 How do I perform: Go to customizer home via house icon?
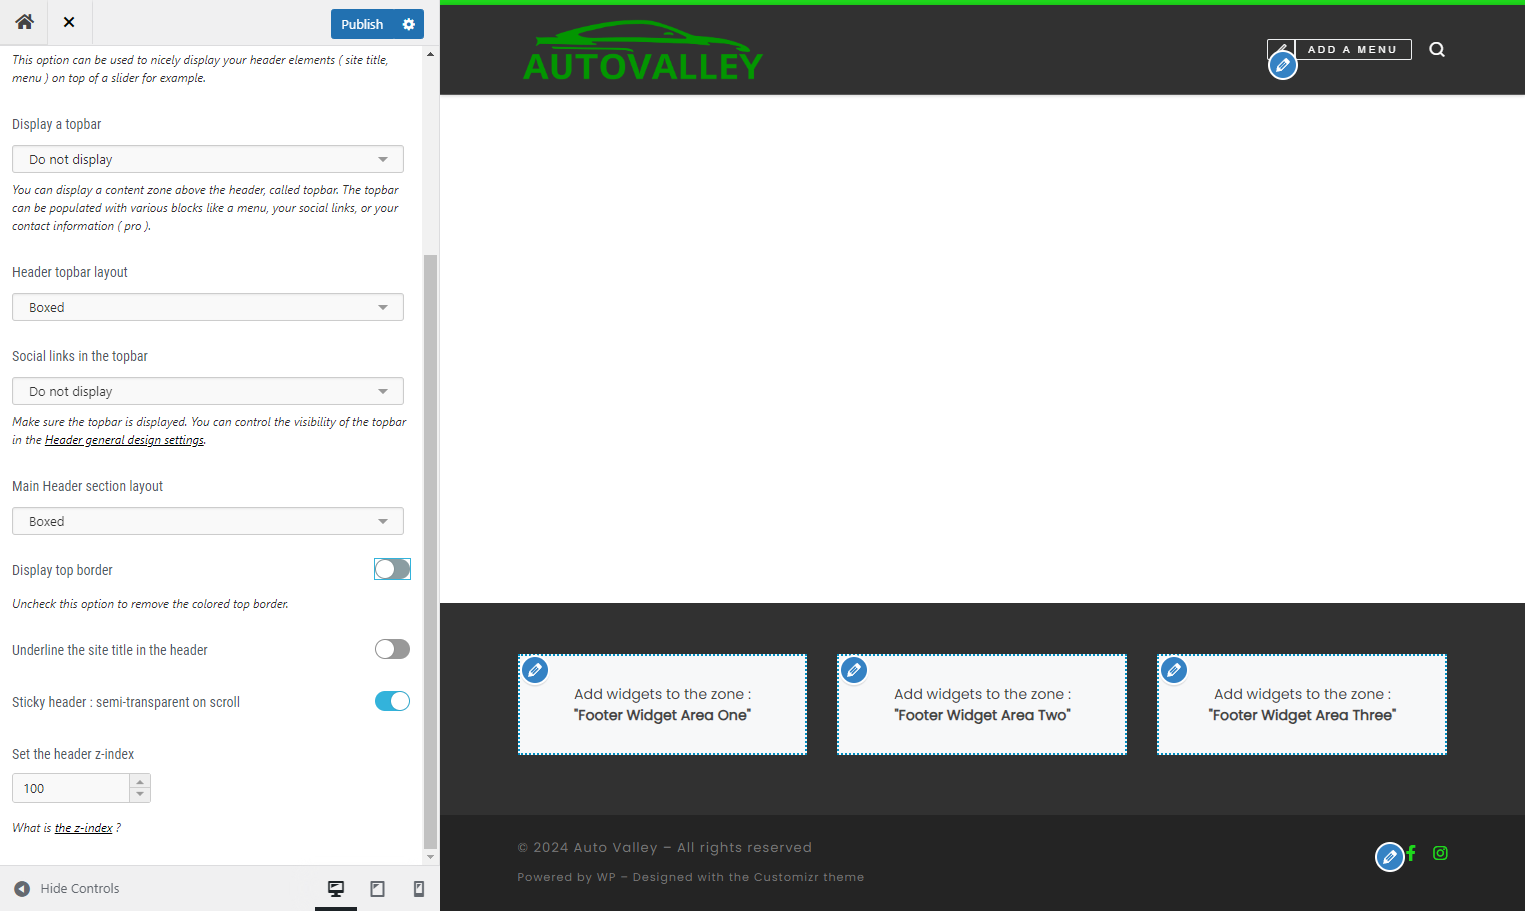tap(24, 21)
